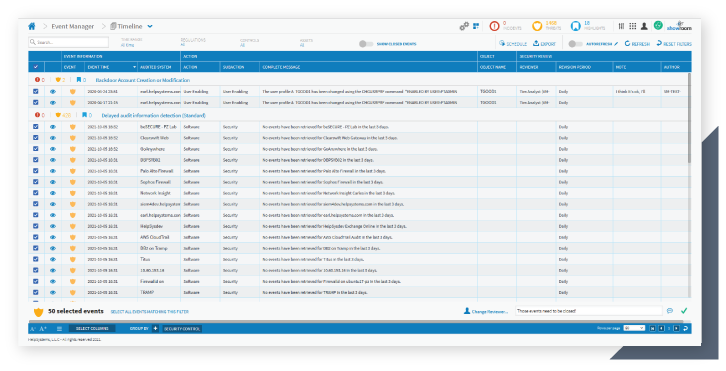Click the Reviewer column header
726x371 pixels.
pyautogui.click(x=537, y=67)
